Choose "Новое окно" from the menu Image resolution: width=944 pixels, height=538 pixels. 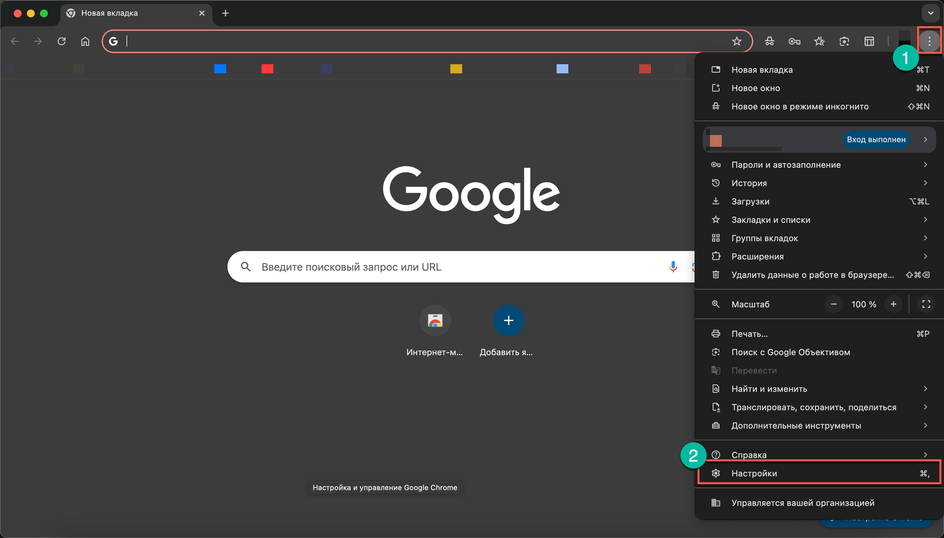819,88
